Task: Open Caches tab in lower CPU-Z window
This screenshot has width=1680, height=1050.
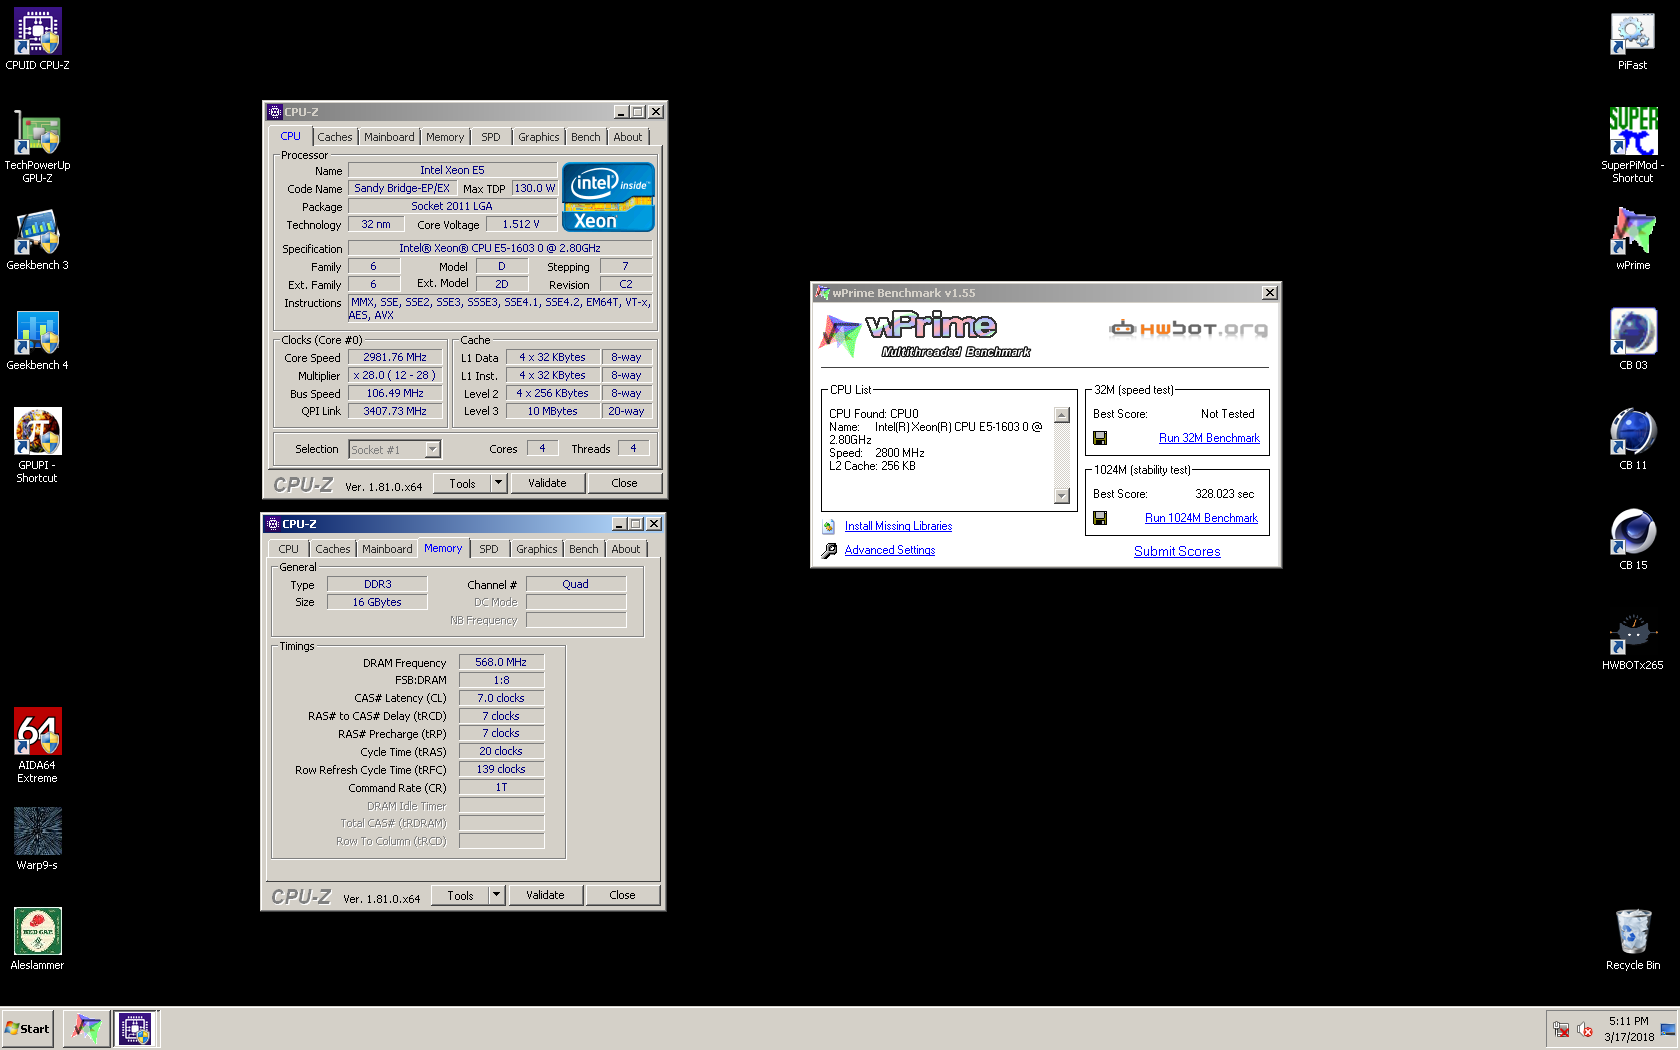Action: (x=333, y=549)
